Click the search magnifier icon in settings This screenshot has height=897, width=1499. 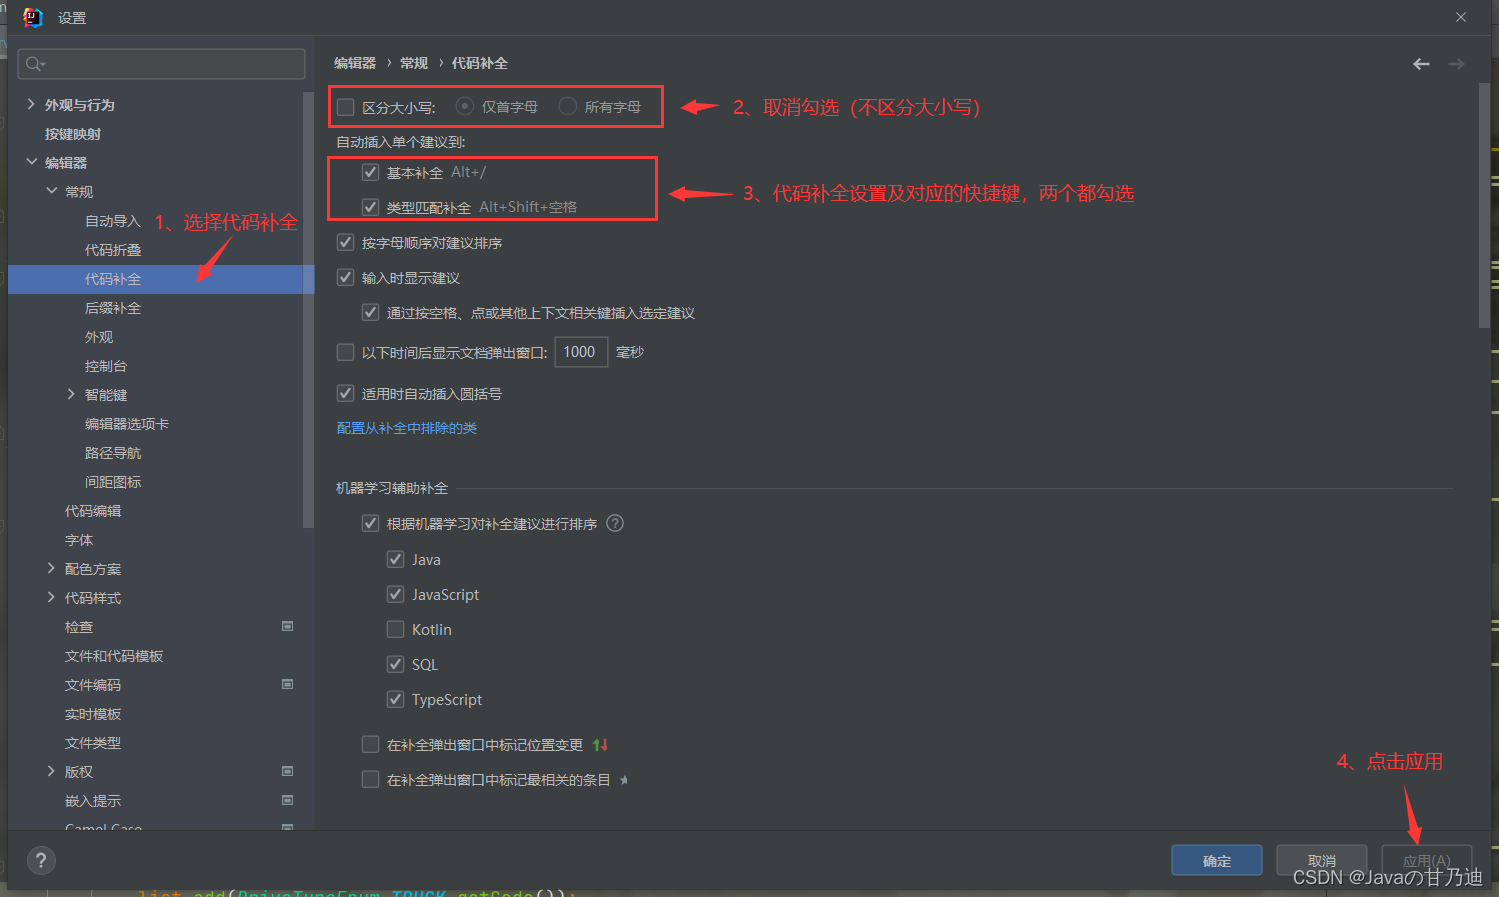[35, 64]
